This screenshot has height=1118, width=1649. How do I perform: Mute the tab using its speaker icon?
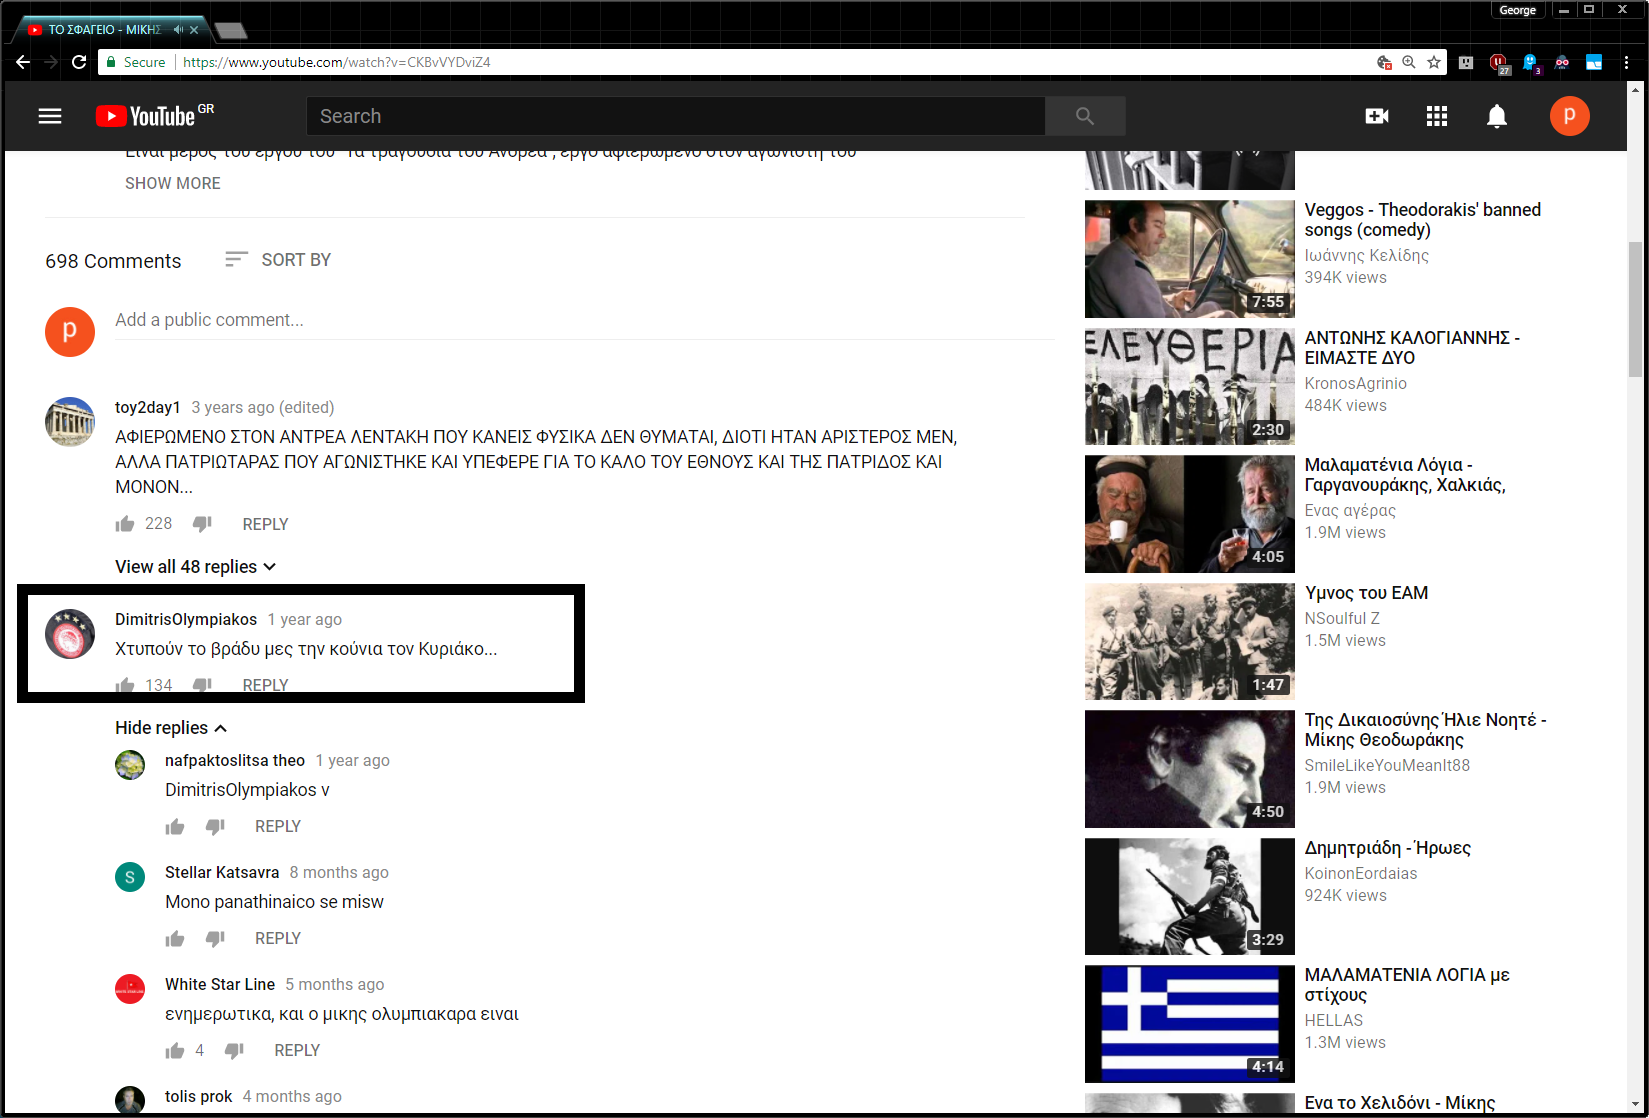tap(178, 30)
